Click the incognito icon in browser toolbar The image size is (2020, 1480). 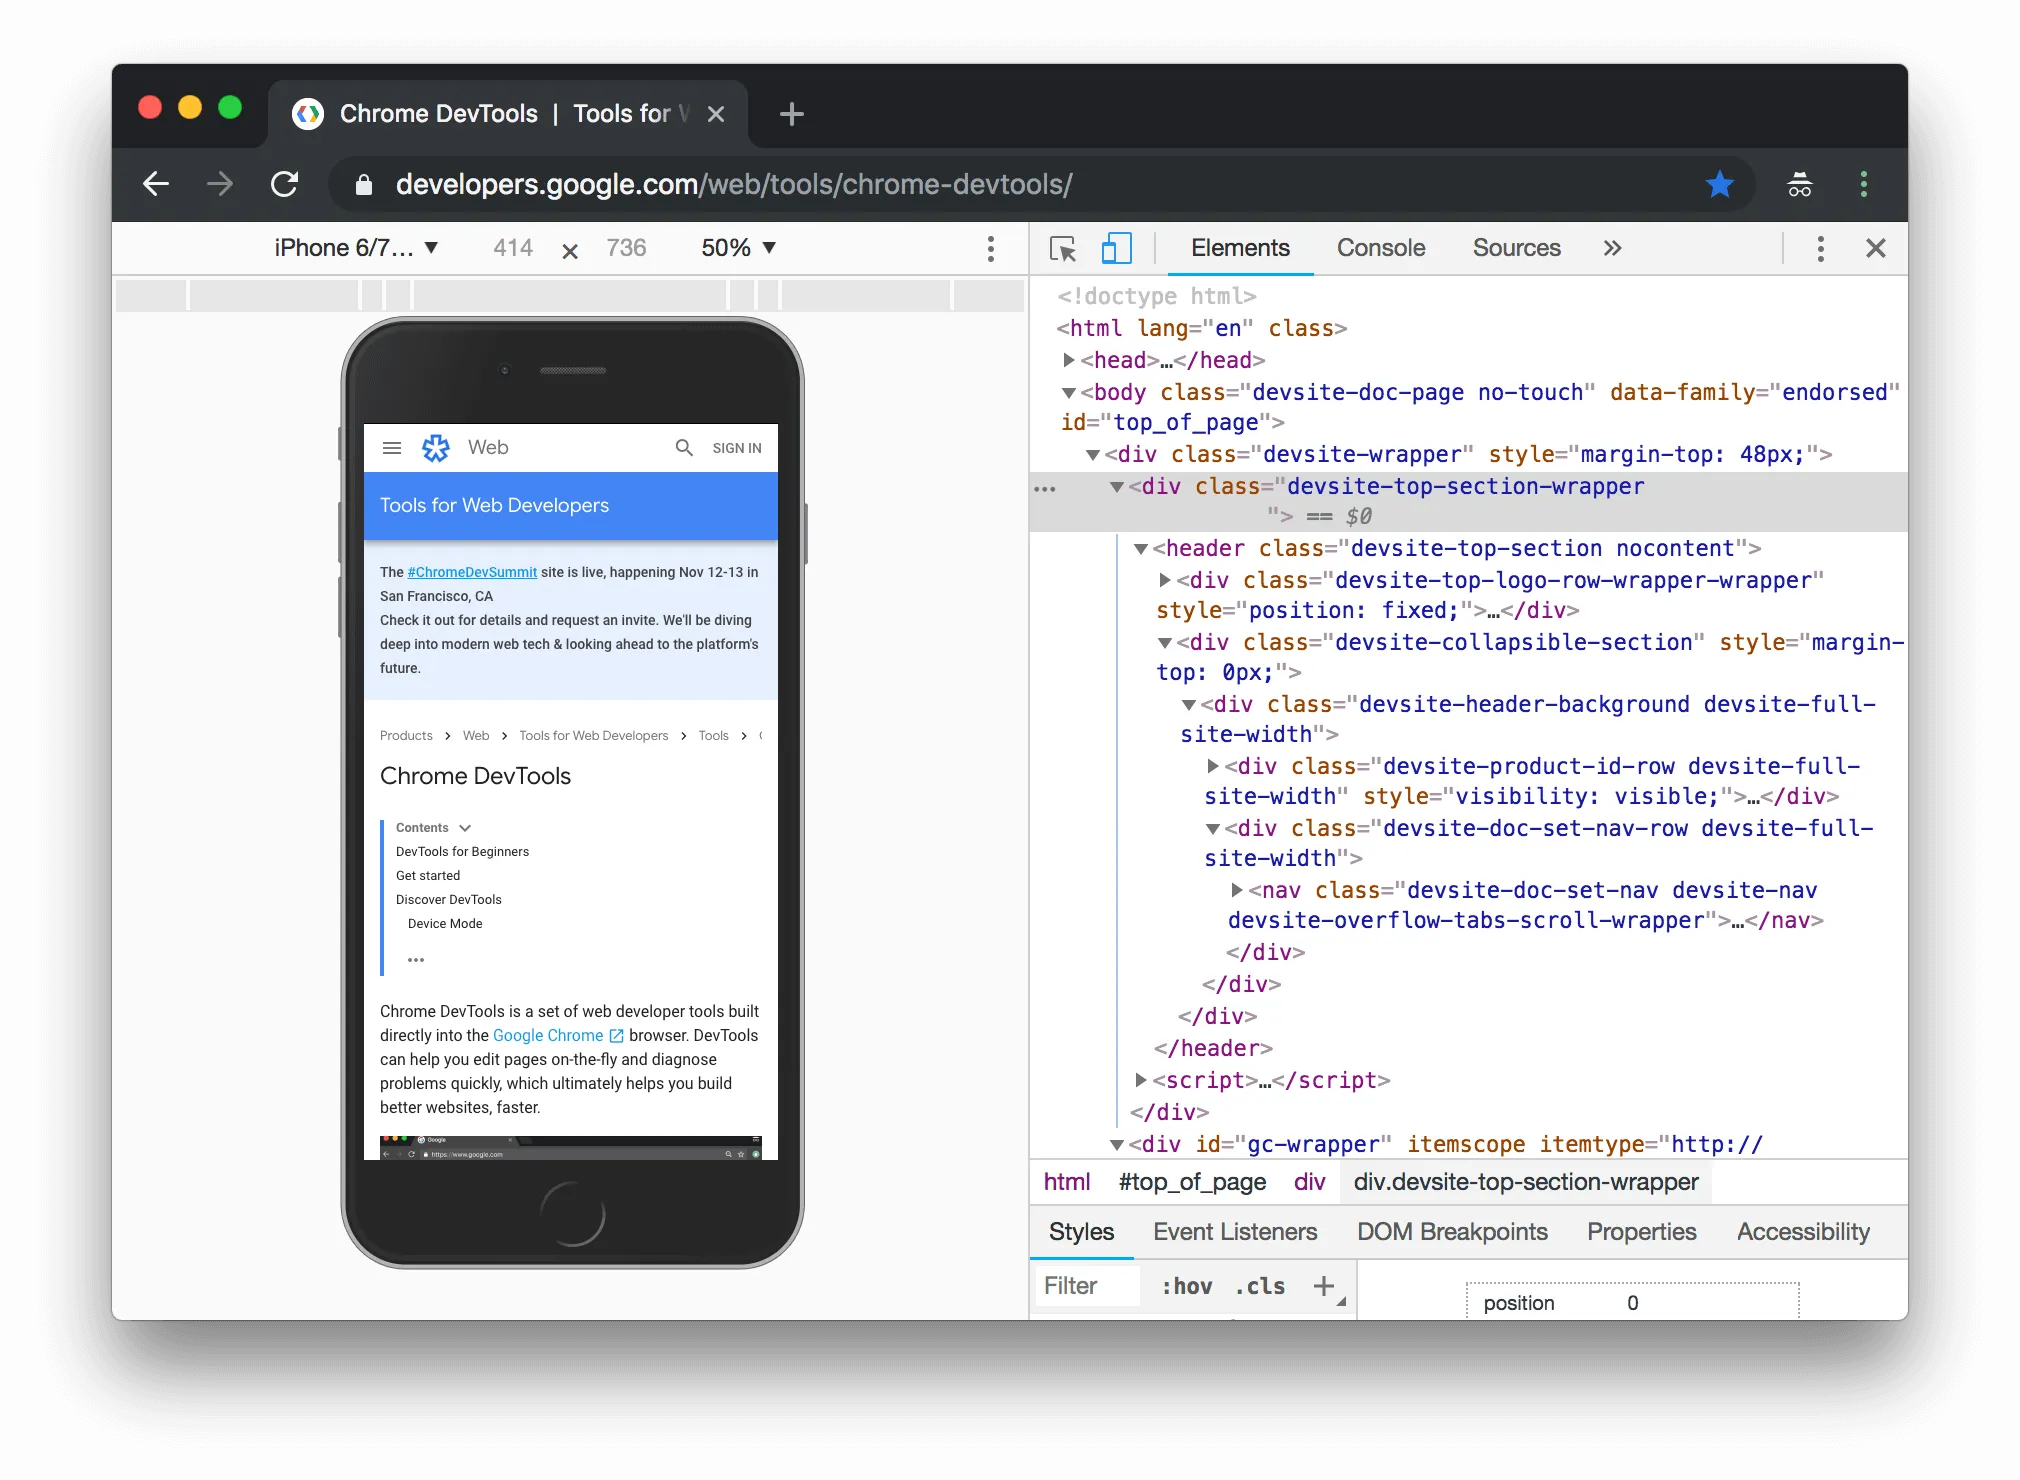click(1799, 185)
